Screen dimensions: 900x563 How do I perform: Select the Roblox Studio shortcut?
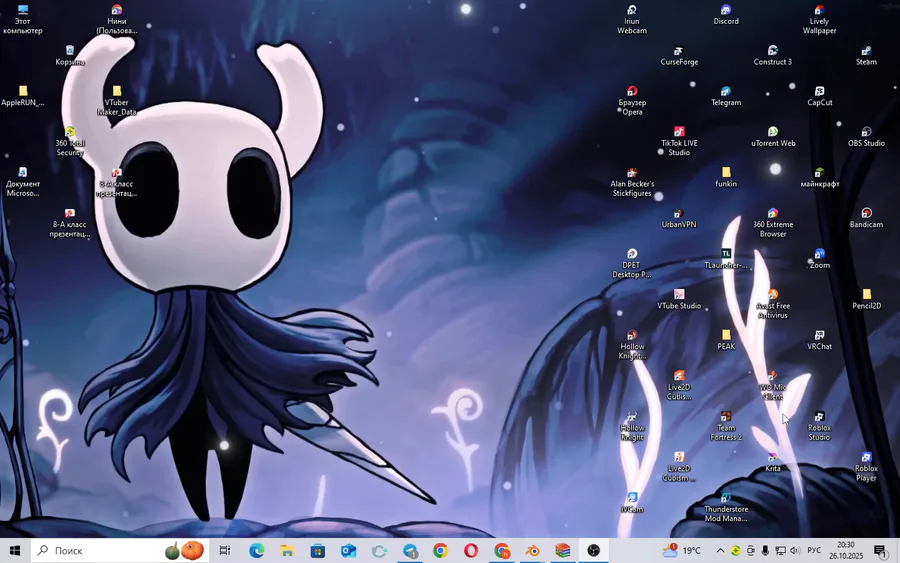click(x=820, y=426)
